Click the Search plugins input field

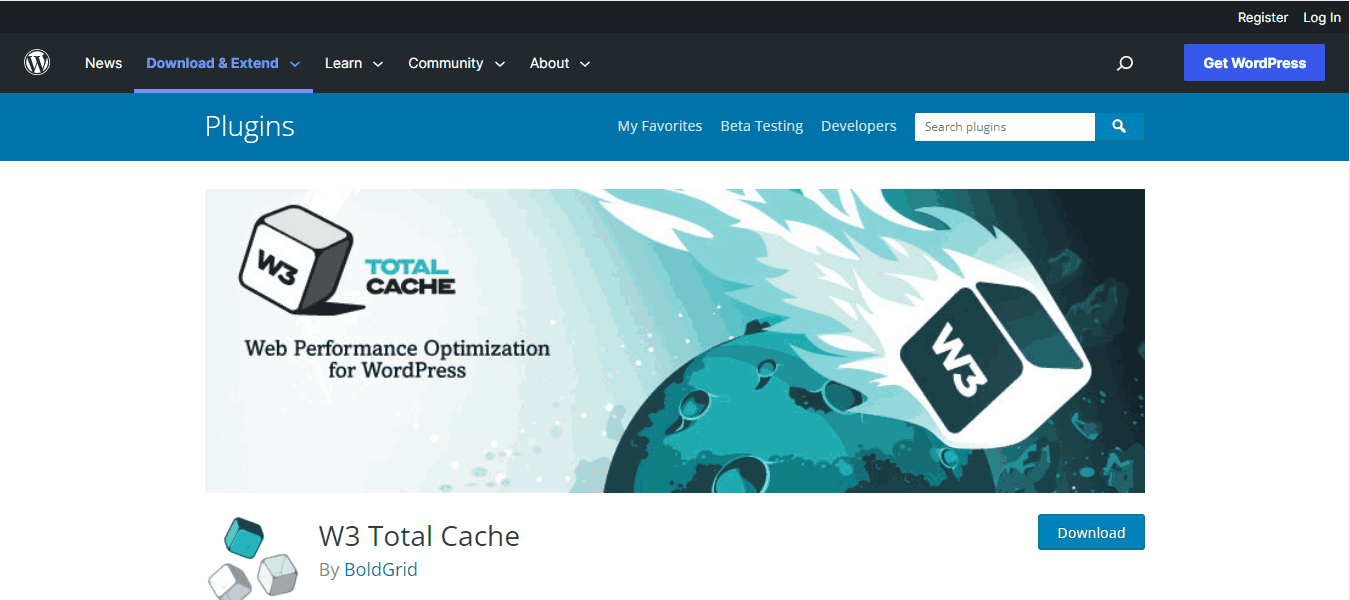click(1004, 126)
